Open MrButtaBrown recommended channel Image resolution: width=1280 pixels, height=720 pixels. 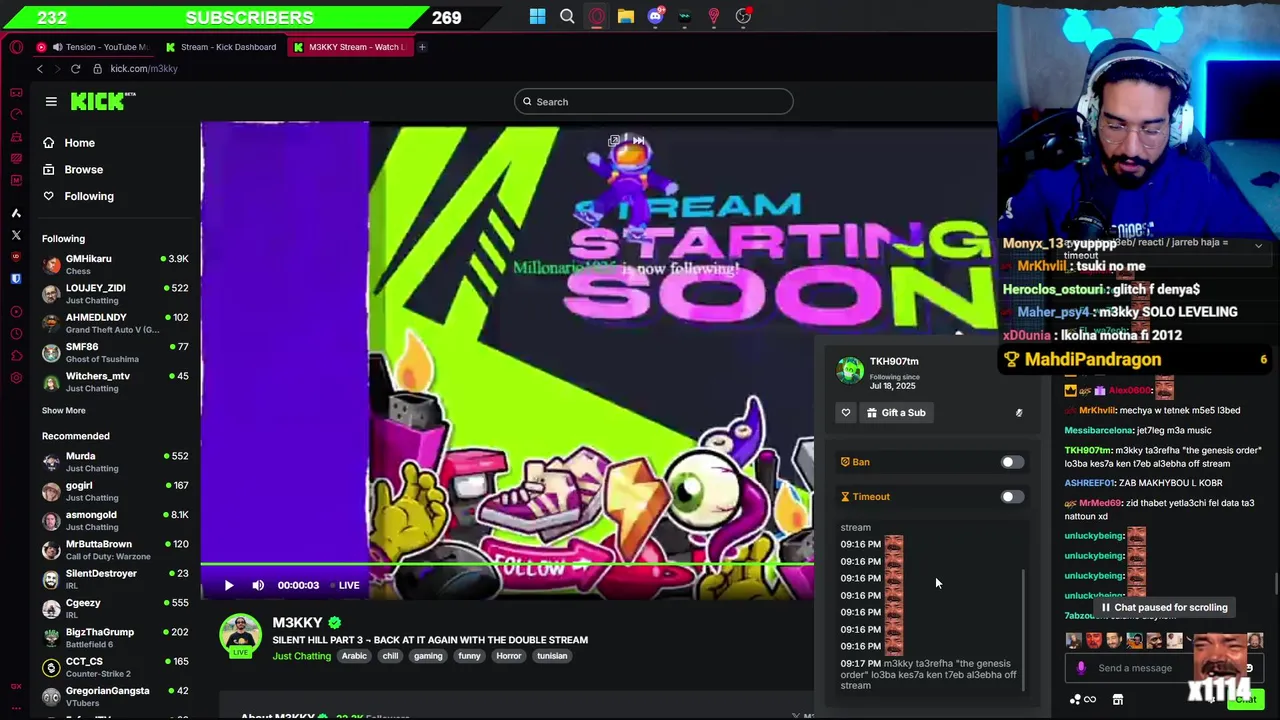(x=115, y=550)
